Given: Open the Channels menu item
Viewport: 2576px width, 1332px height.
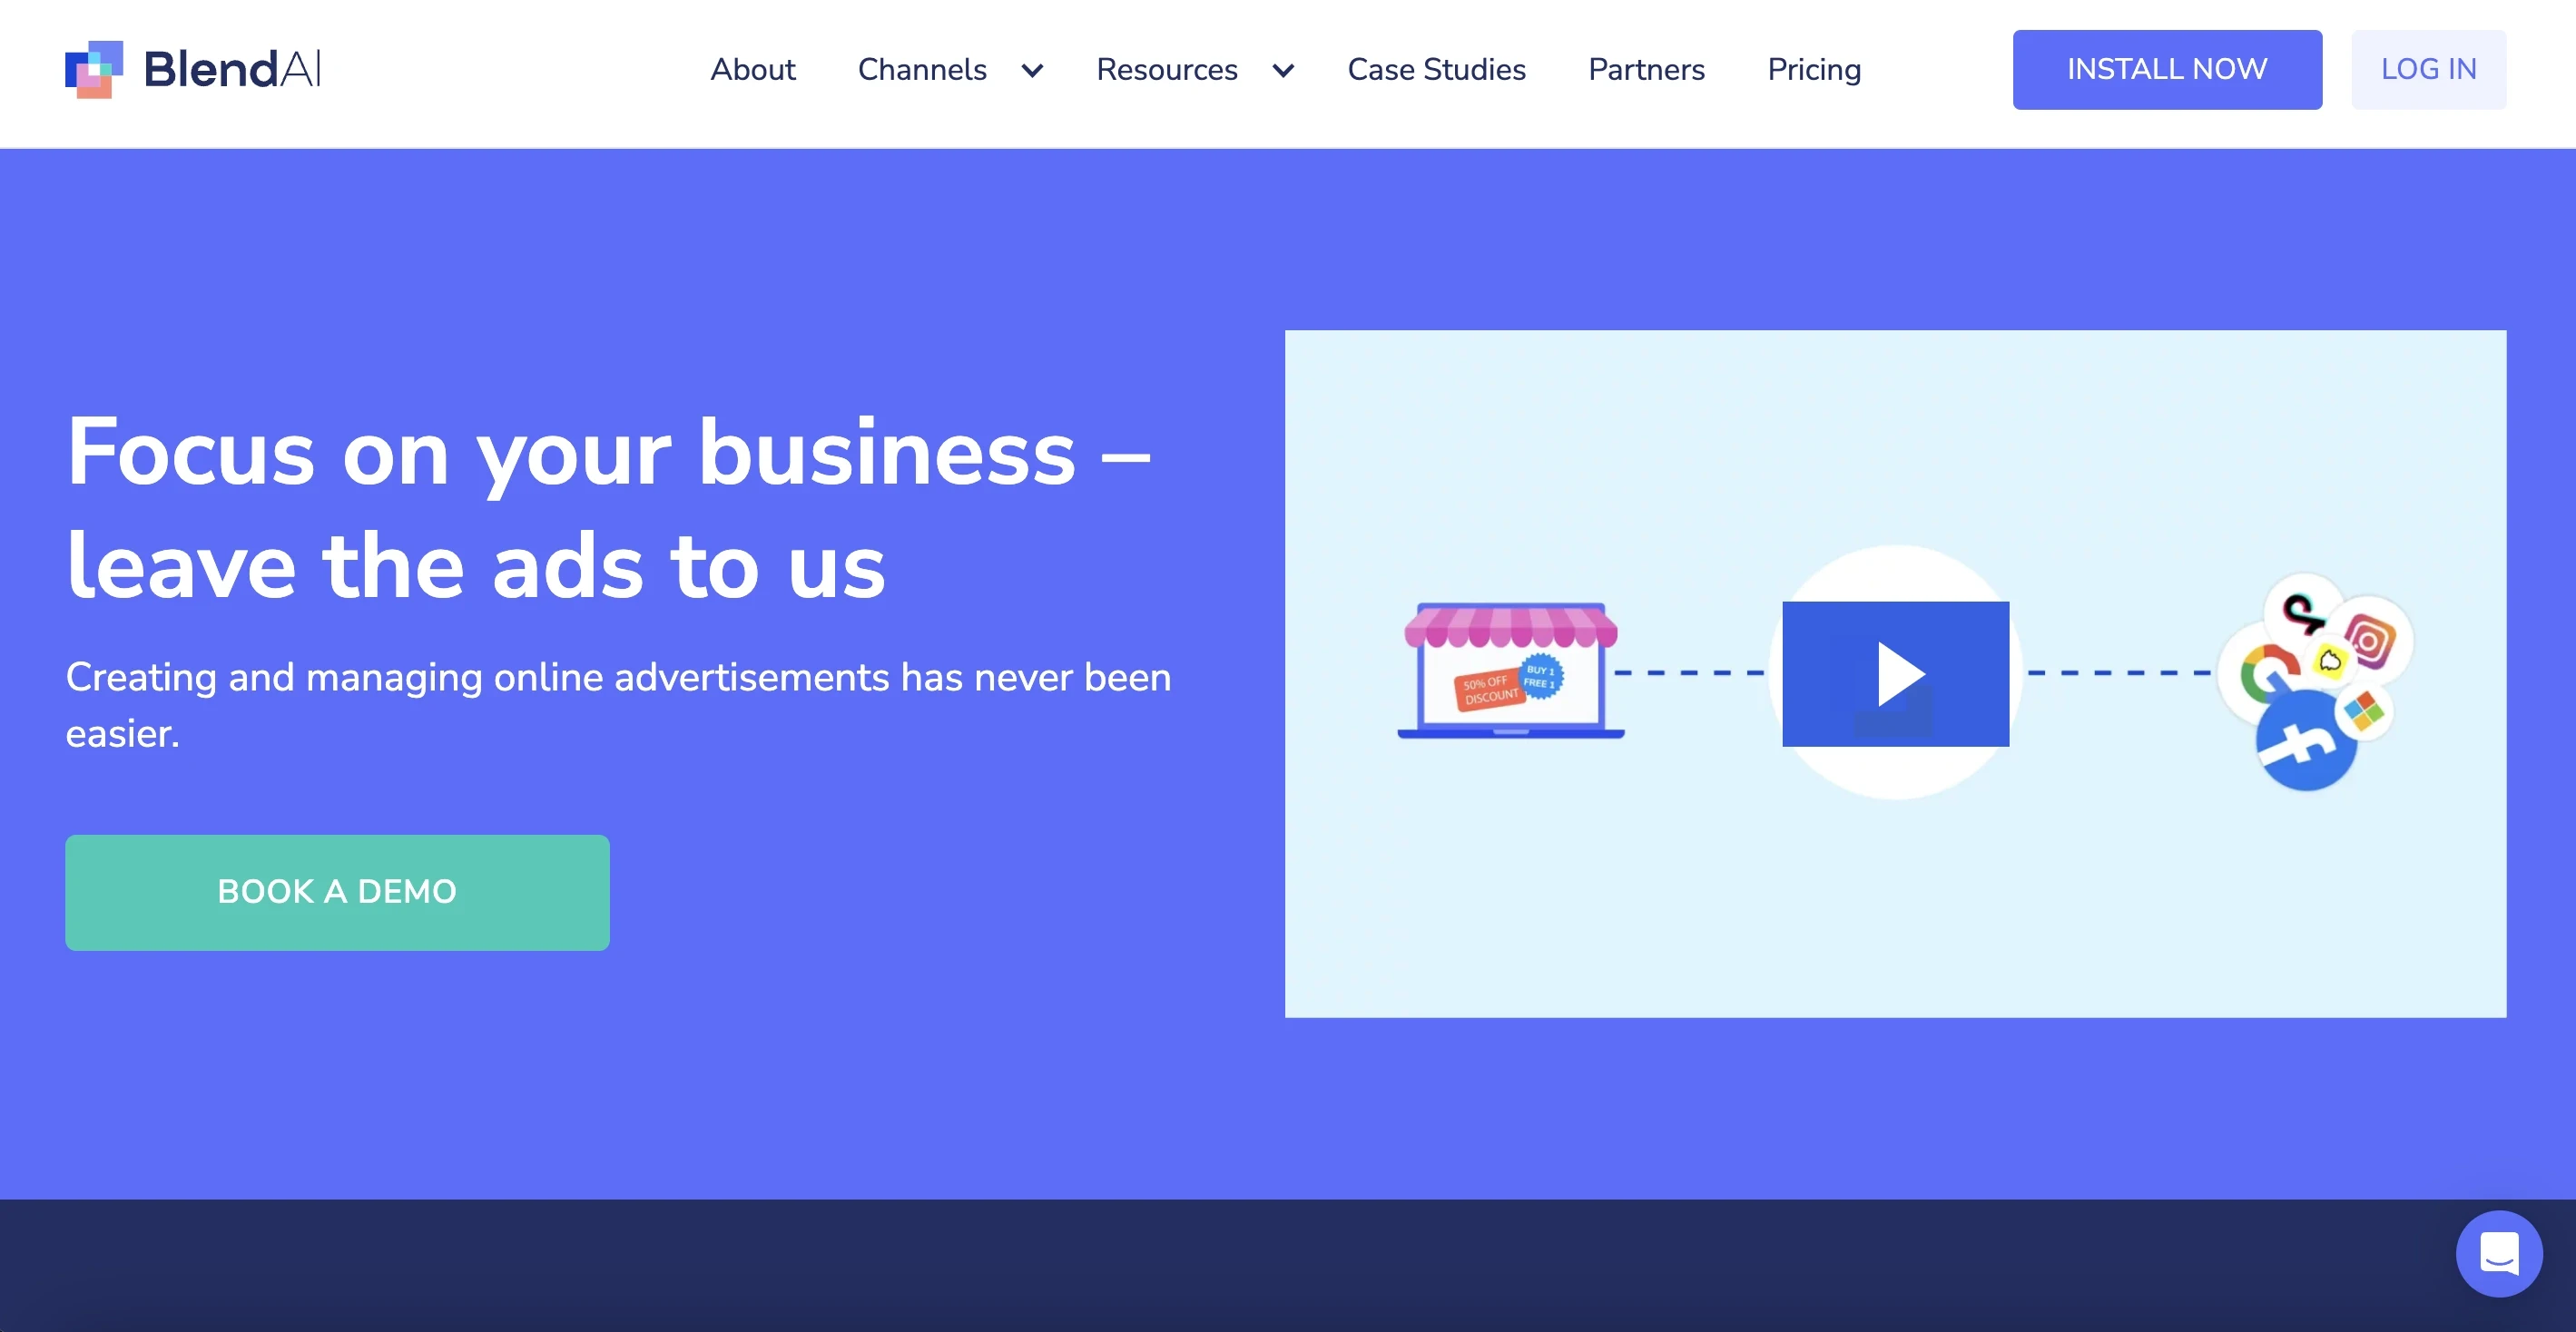Looking at the screenshot, I should click(922, 69).
